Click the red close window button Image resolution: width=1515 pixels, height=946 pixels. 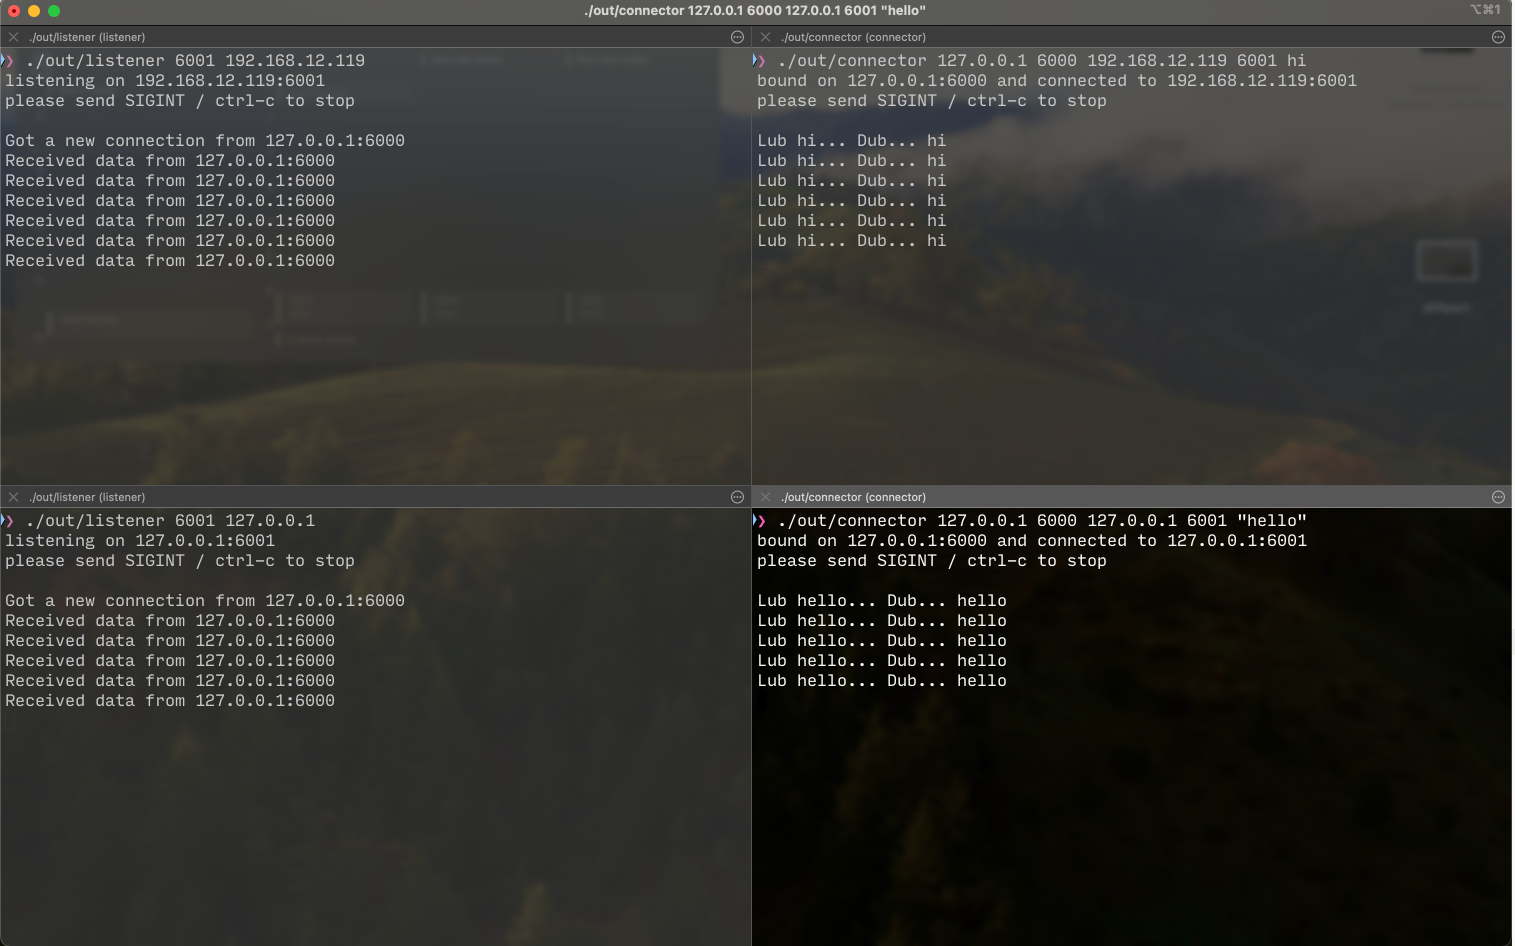tap(14, 11)
